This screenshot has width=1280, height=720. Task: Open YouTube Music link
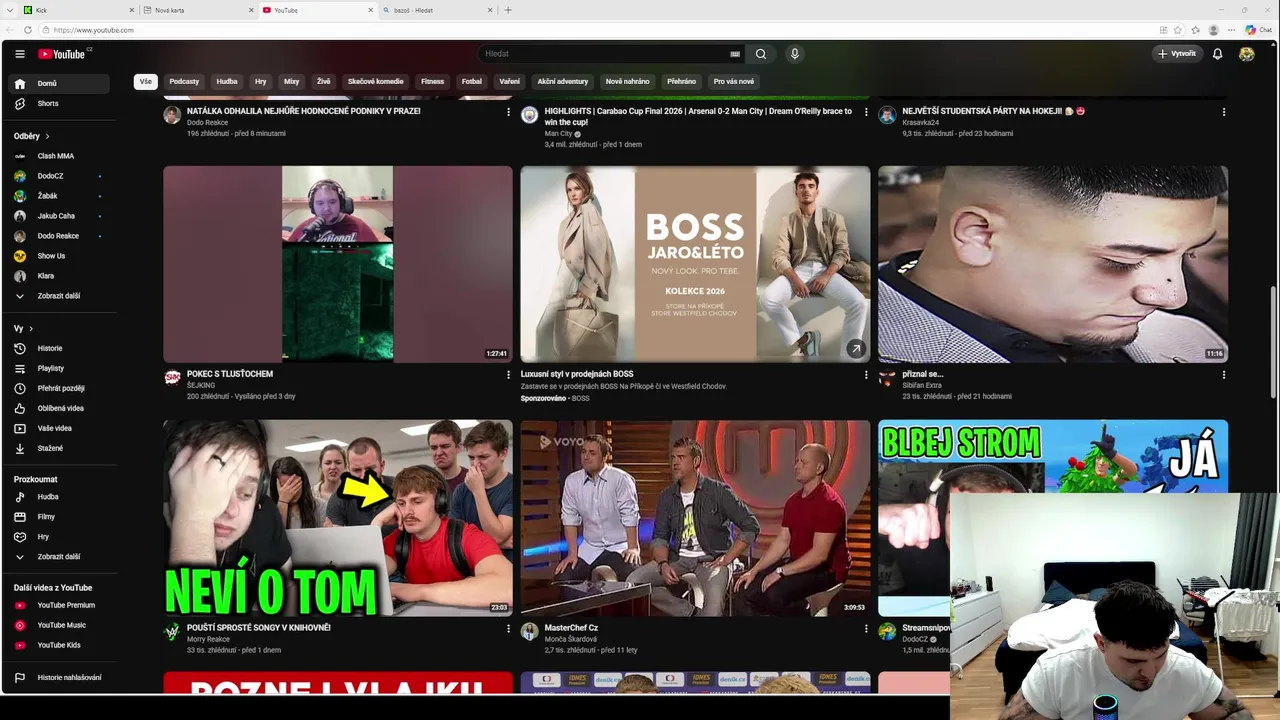point(60,625)
